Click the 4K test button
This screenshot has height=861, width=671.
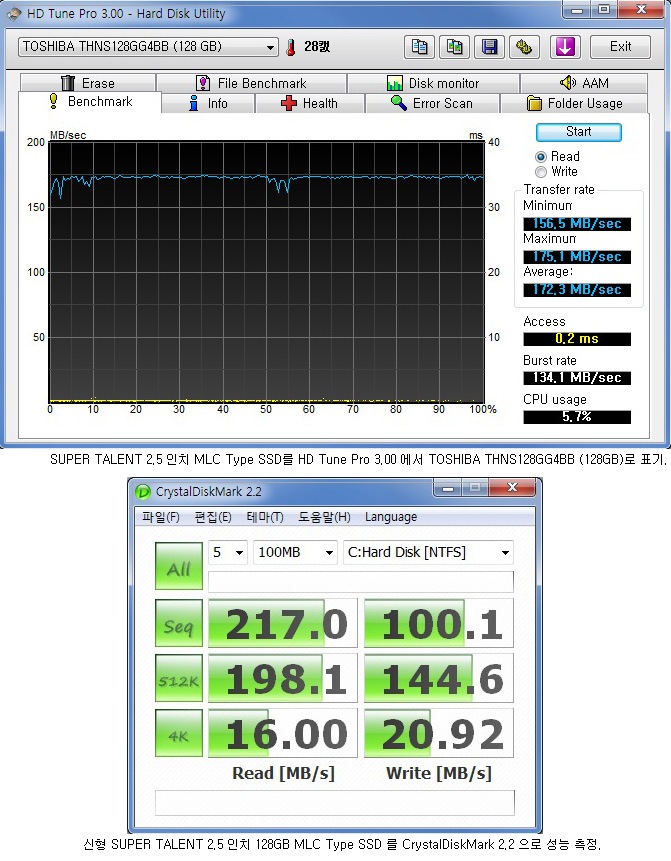point(179,733)
